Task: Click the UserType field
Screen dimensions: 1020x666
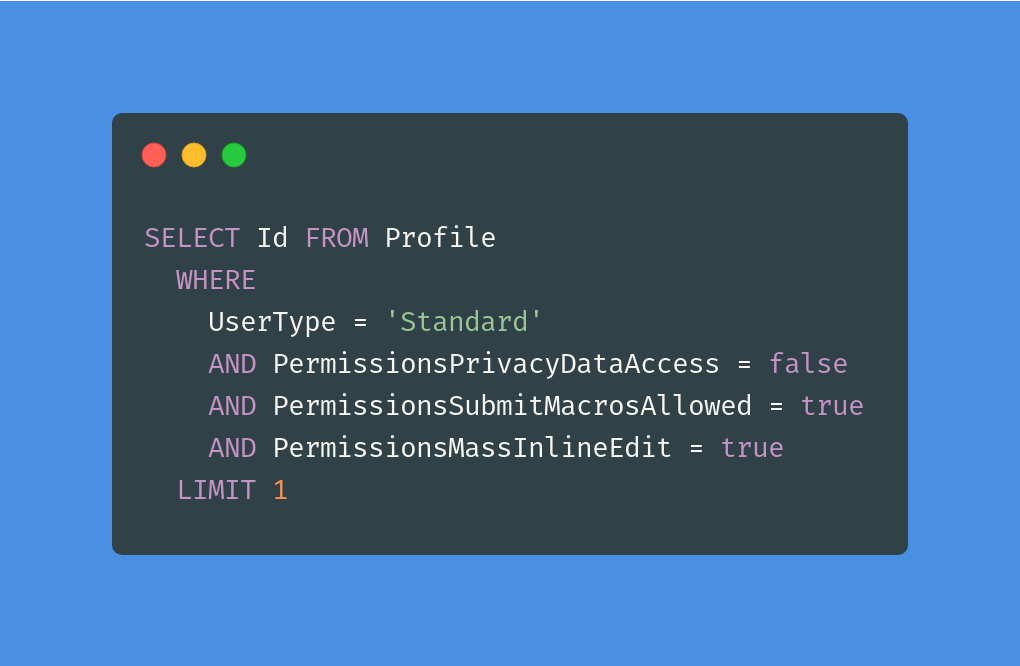Action: [x=272, y=322]
